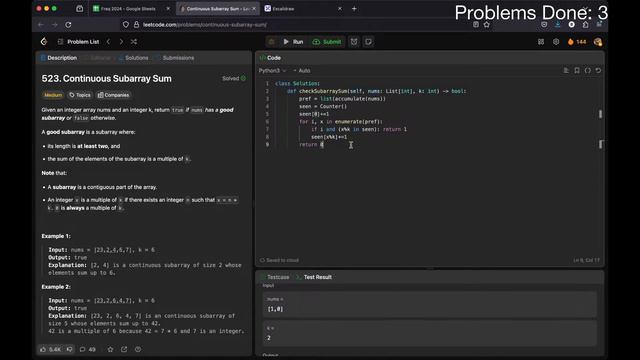Image resolution: width=640 pixels, height=360 pixels.
Task: Click the debugger icon left of Run
Action: (x=271, y=42)
